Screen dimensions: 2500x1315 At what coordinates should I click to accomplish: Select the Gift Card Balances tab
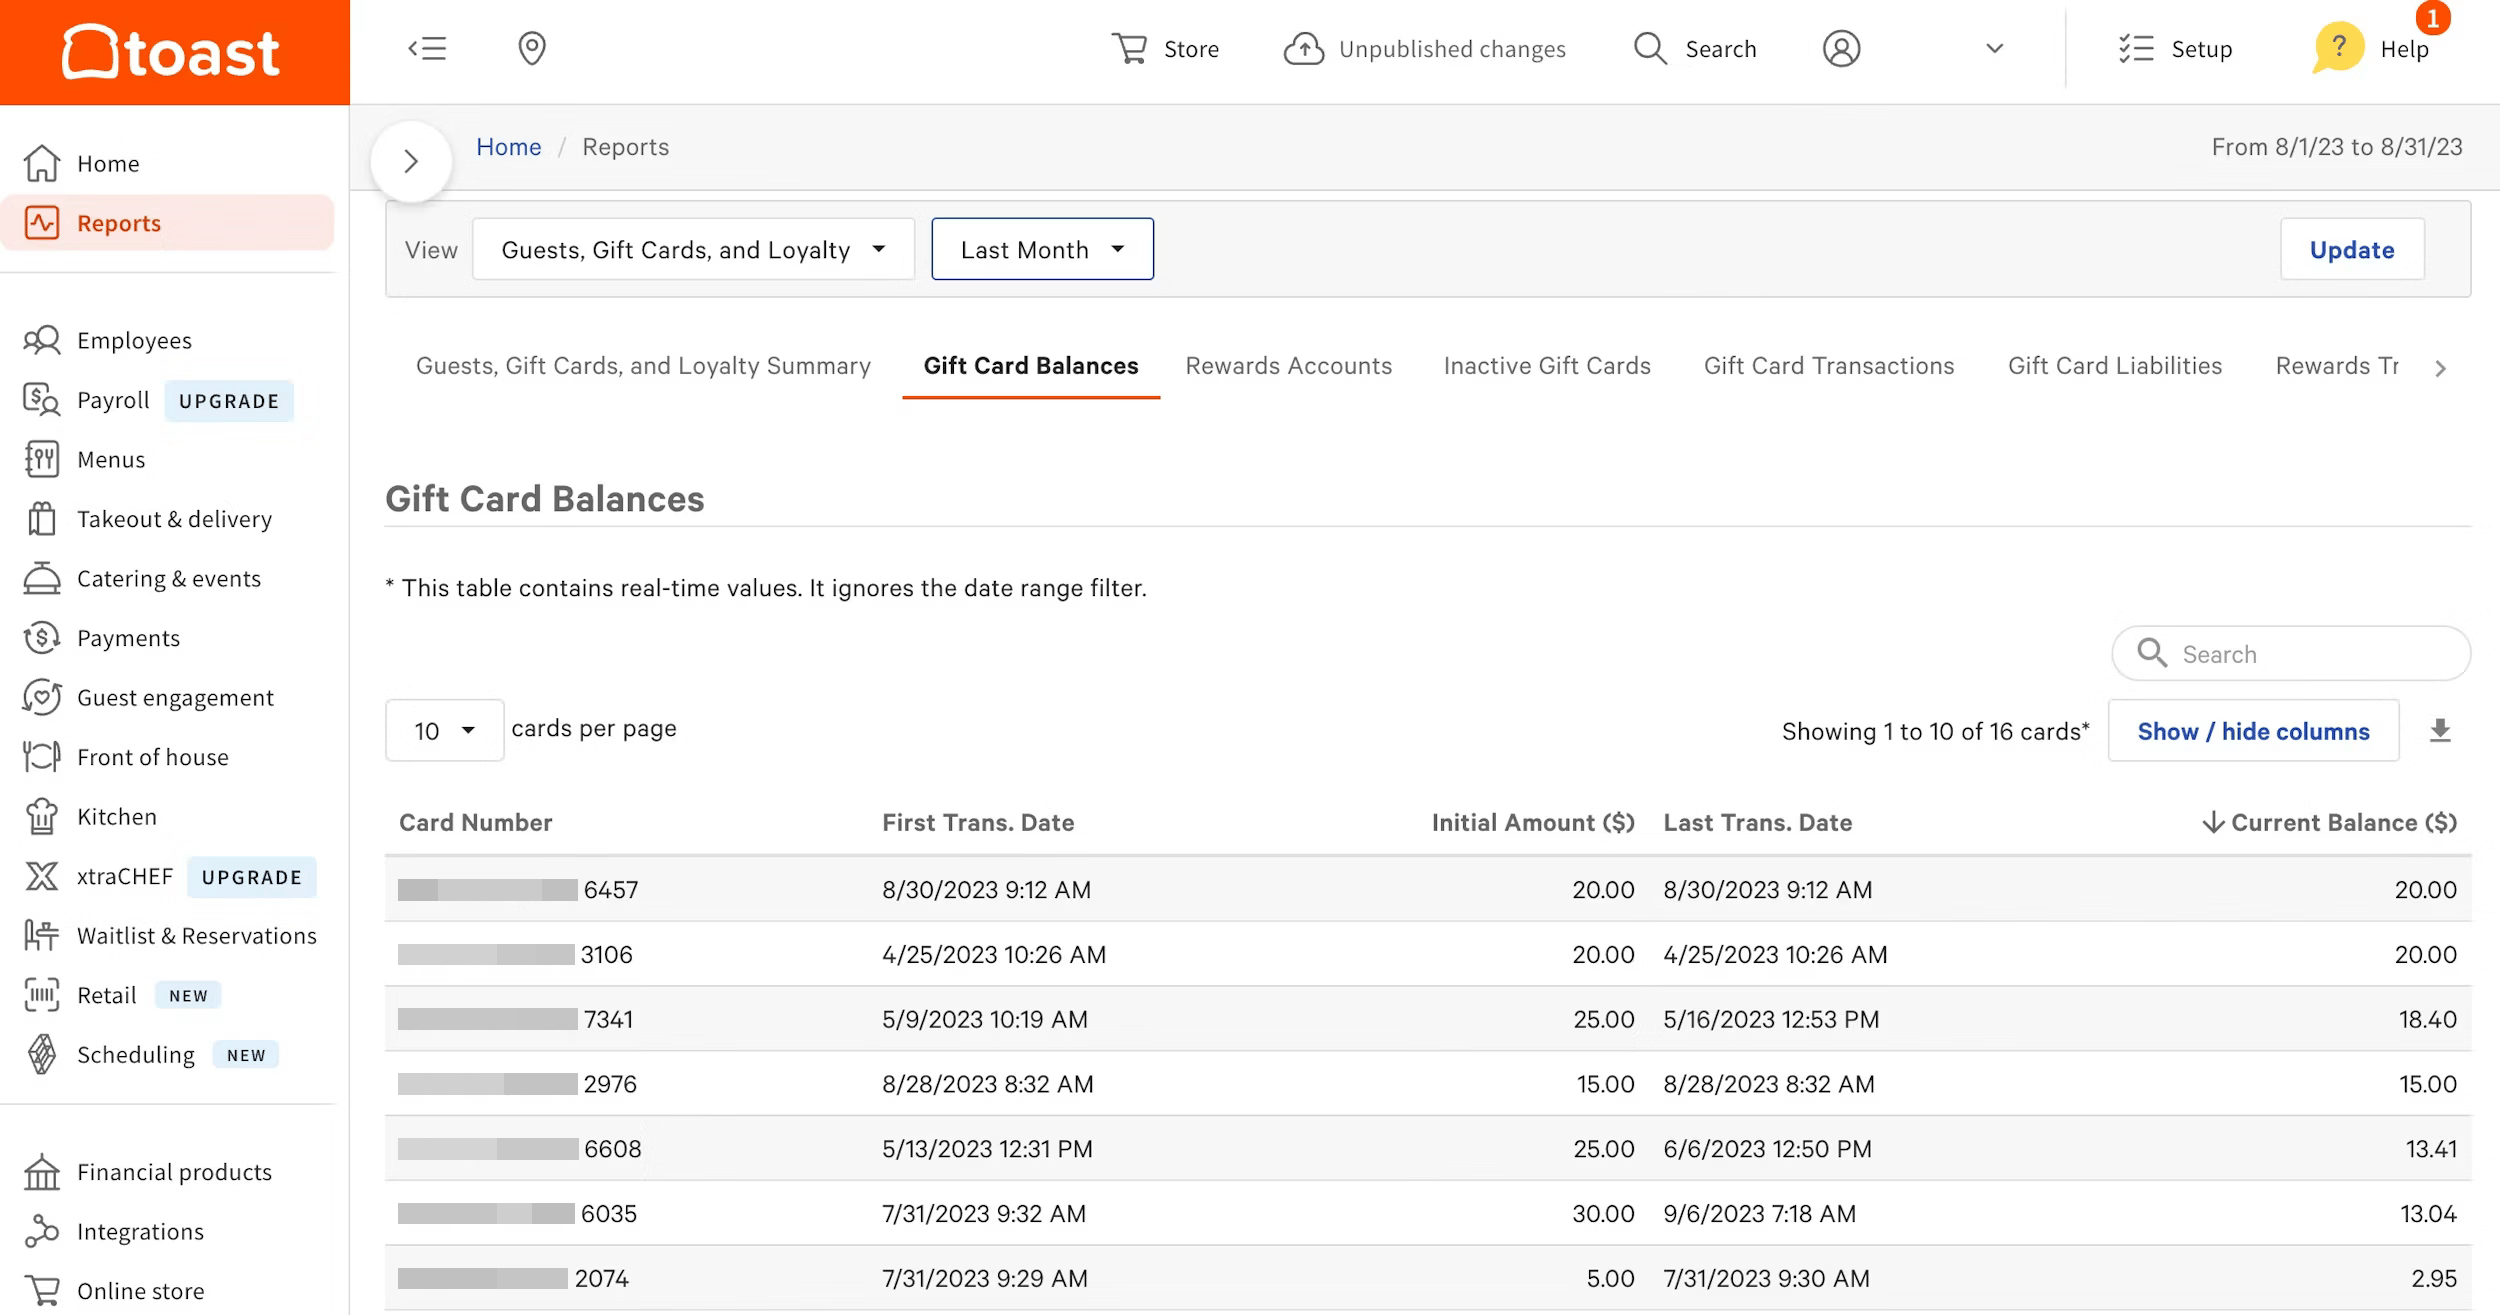click(1031, 366)
